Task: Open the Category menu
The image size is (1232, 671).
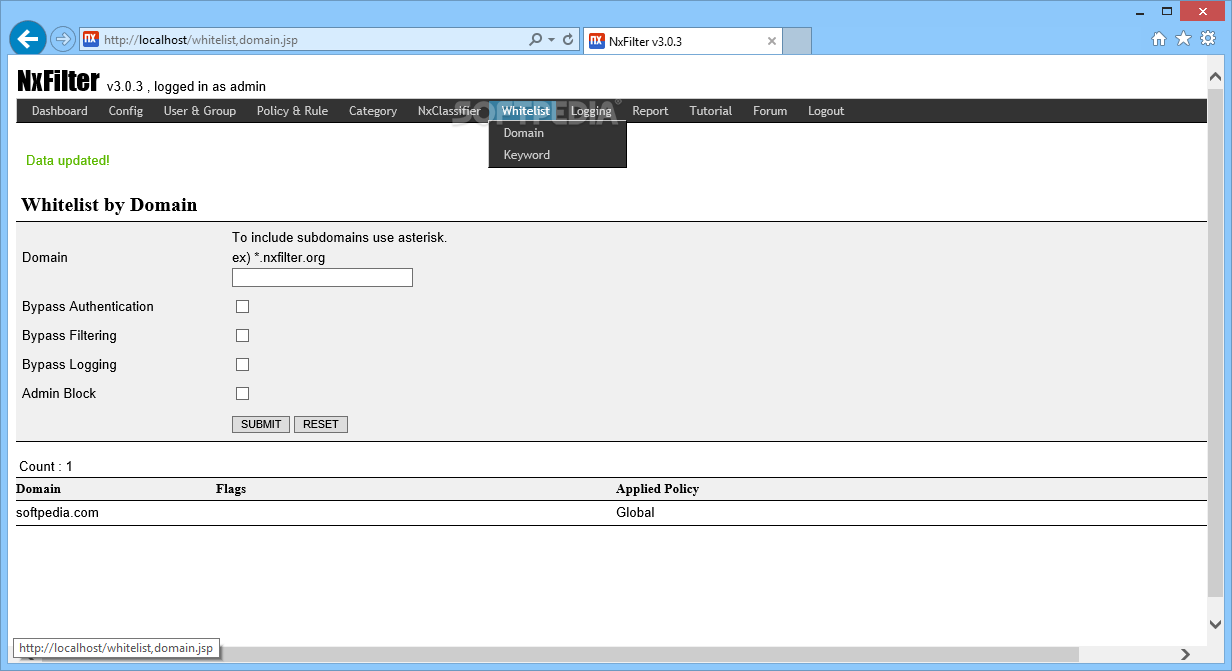Action: (x=373, y=111)
